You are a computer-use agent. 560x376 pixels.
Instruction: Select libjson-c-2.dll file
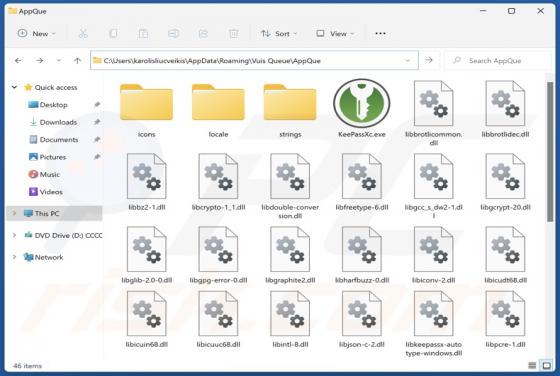(362, 320)
